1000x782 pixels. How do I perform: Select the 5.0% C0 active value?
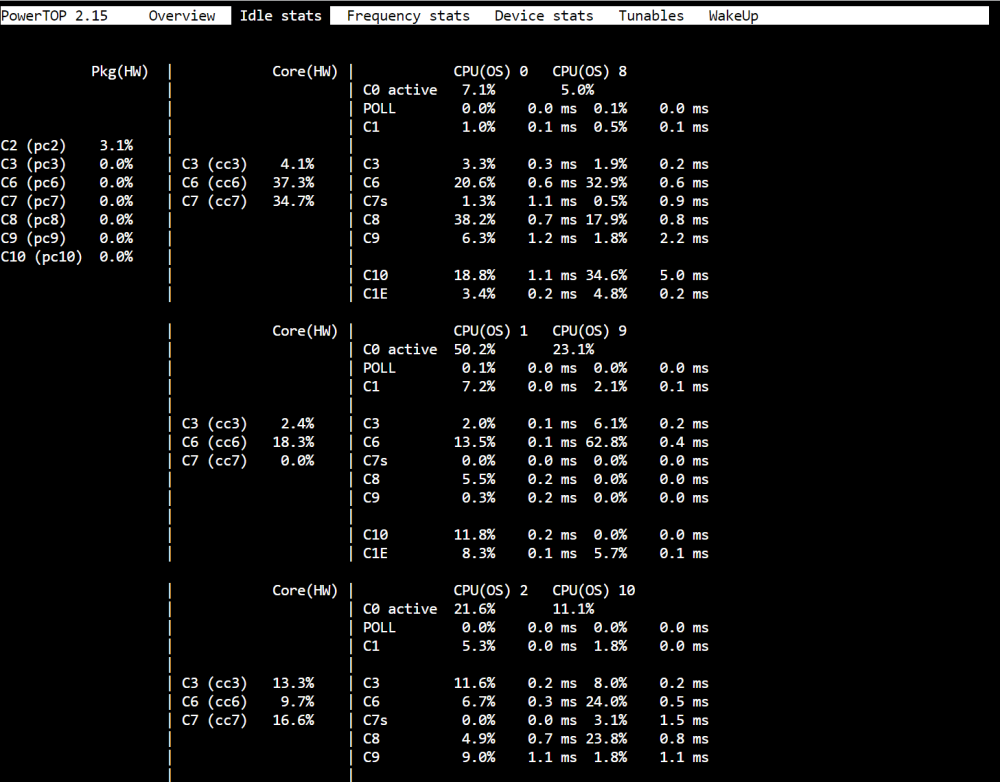pos(577,90)
